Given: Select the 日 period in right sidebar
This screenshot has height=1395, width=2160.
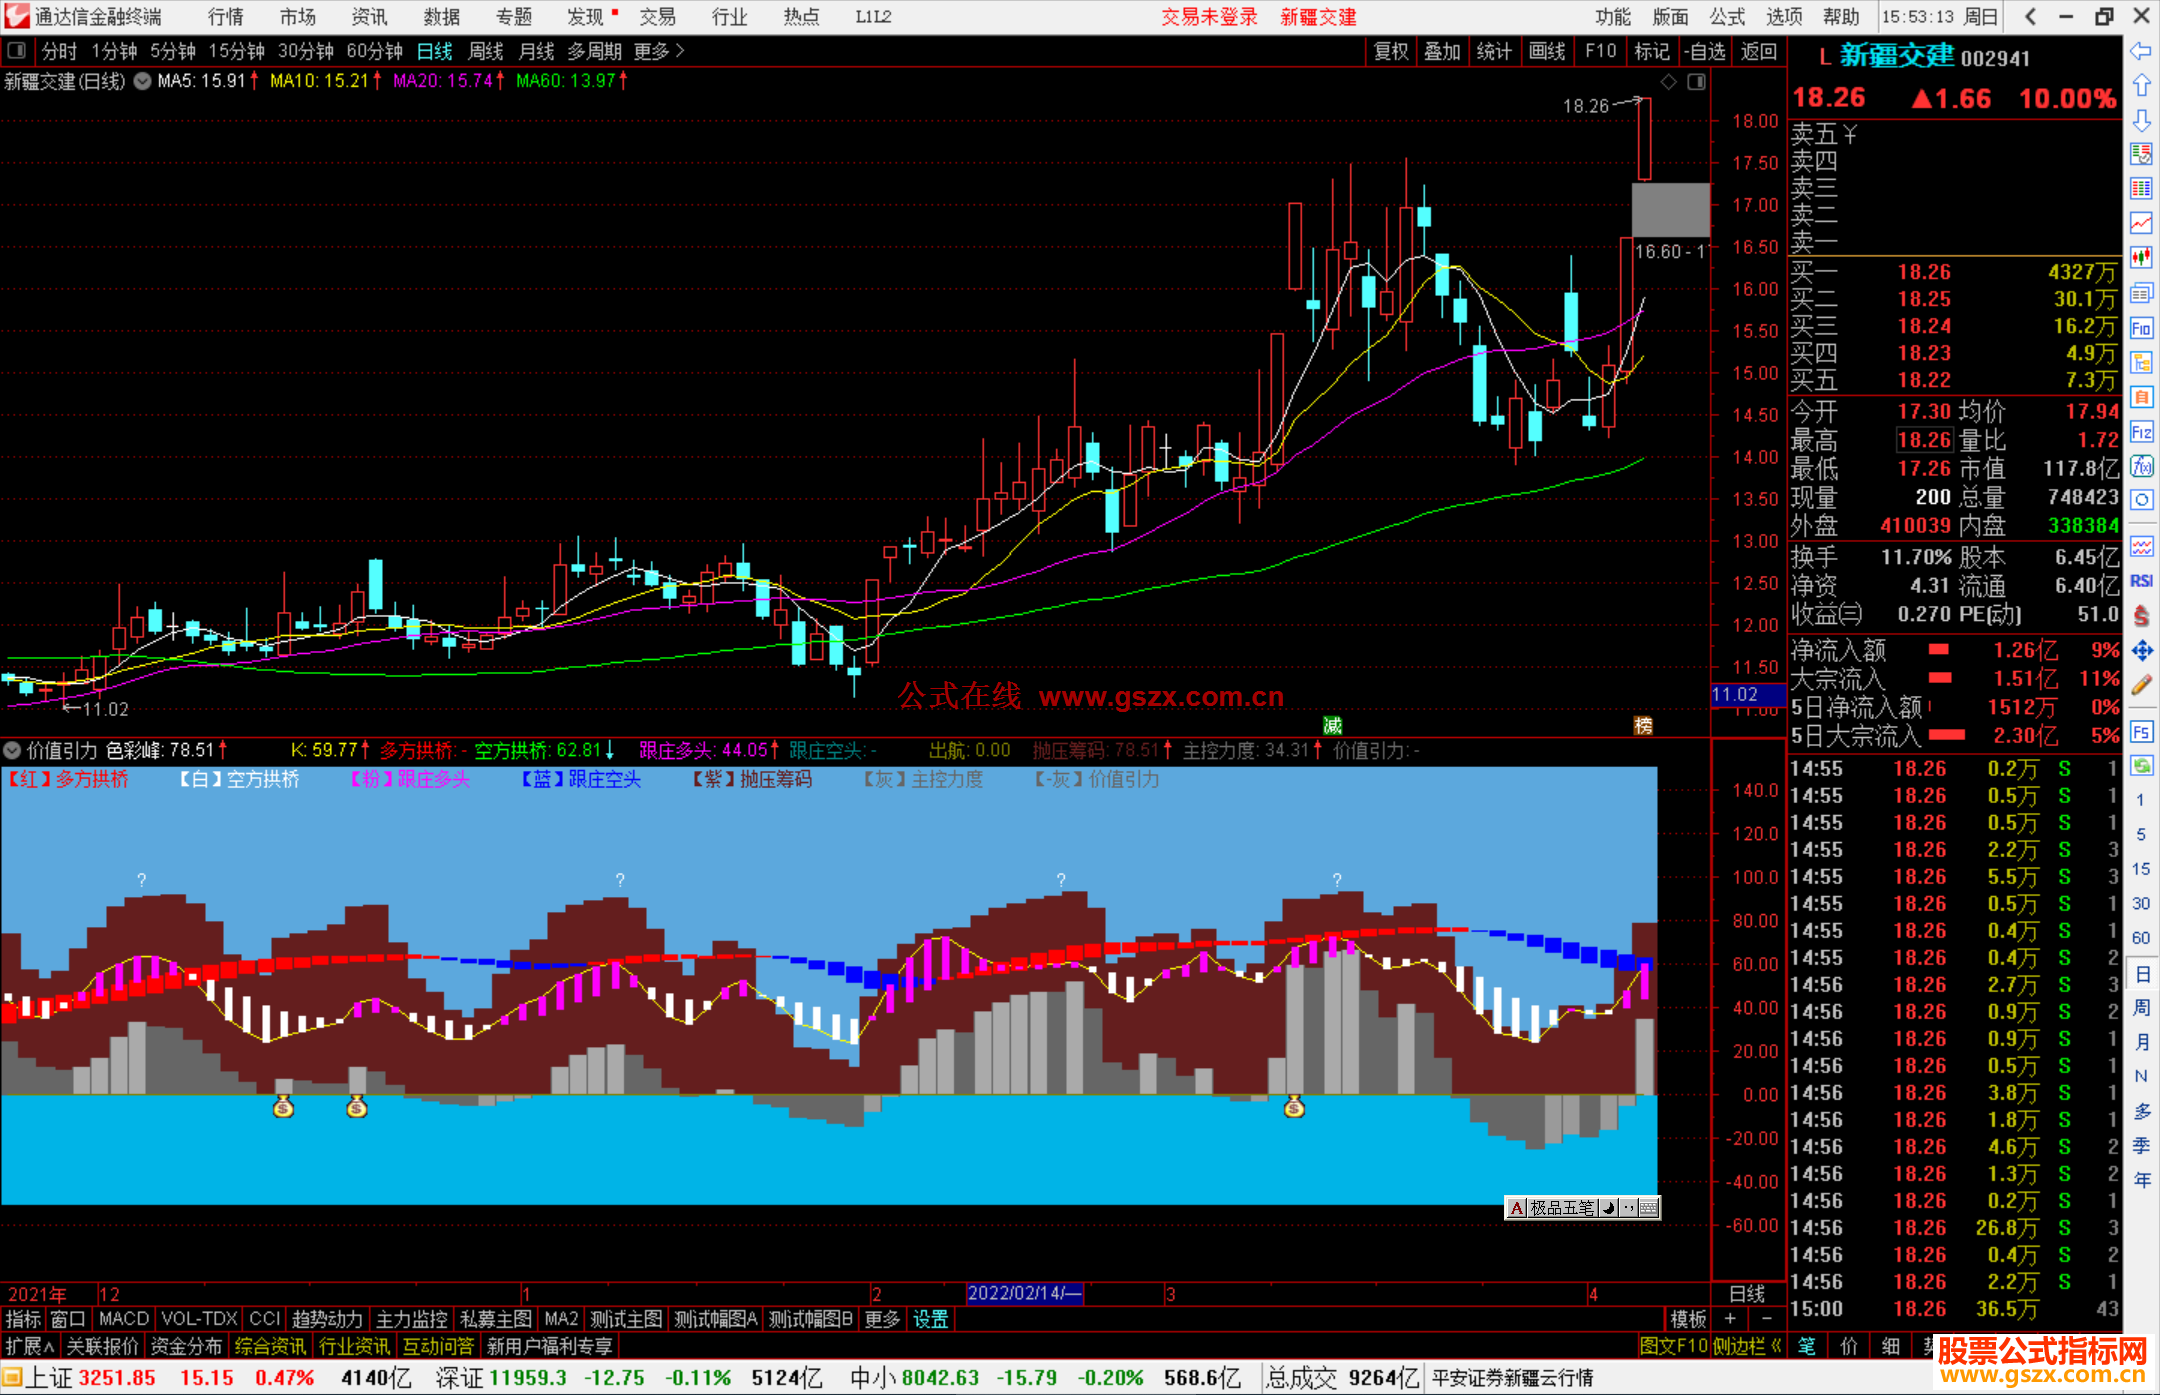Looking at the screenshot, I should click(x=2141, y=973).
